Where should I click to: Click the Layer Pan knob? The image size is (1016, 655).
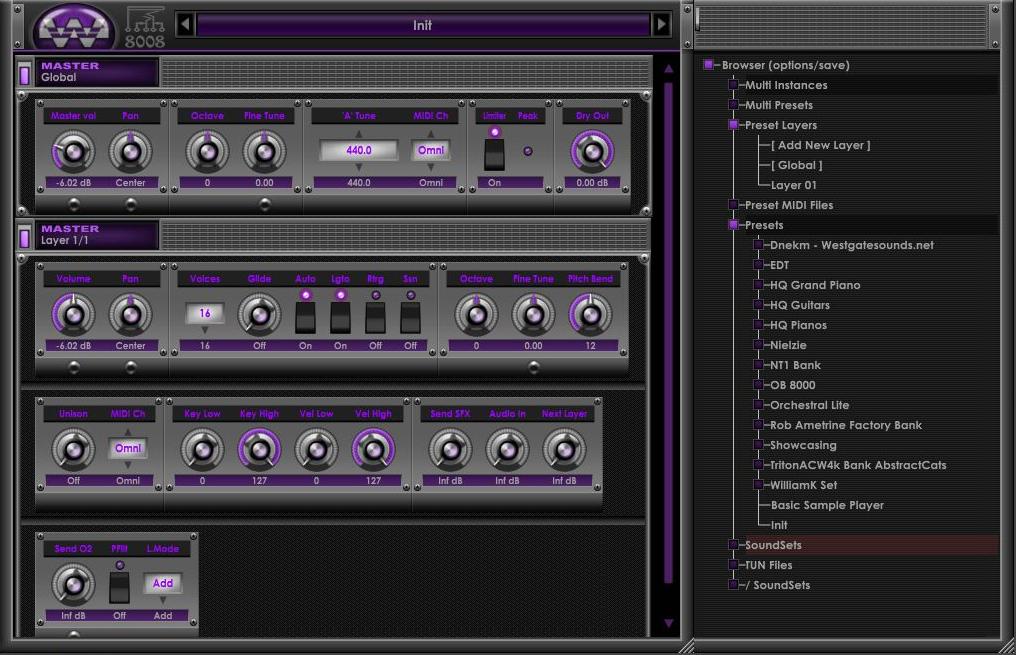[130, 315]
